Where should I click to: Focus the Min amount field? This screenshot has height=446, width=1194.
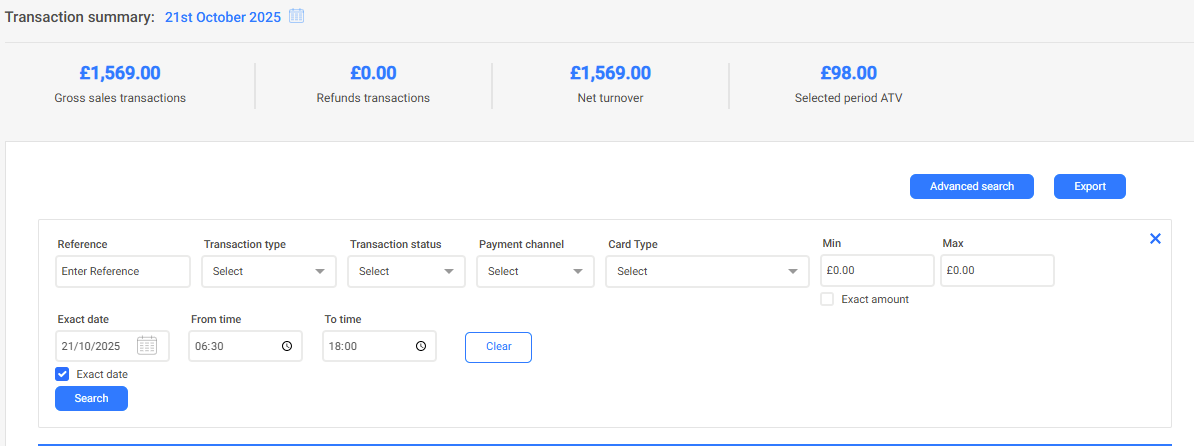[x=876, y=271]
